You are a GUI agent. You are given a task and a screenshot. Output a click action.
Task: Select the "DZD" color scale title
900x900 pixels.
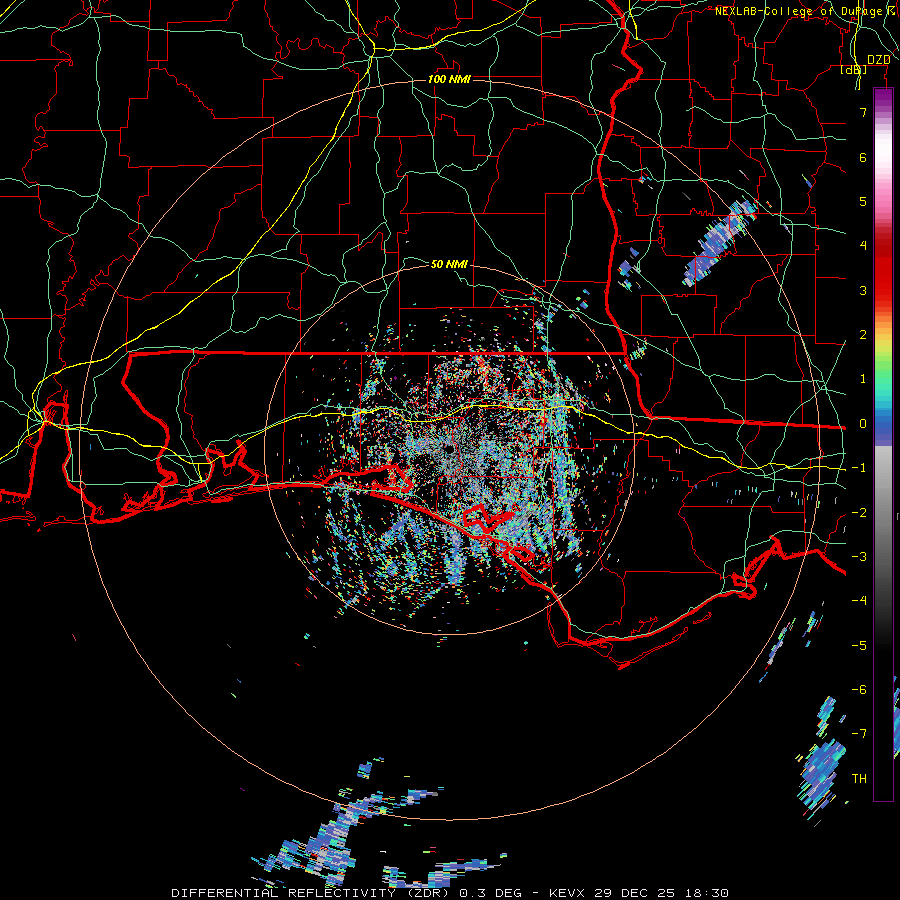click(x=878, y=60)
